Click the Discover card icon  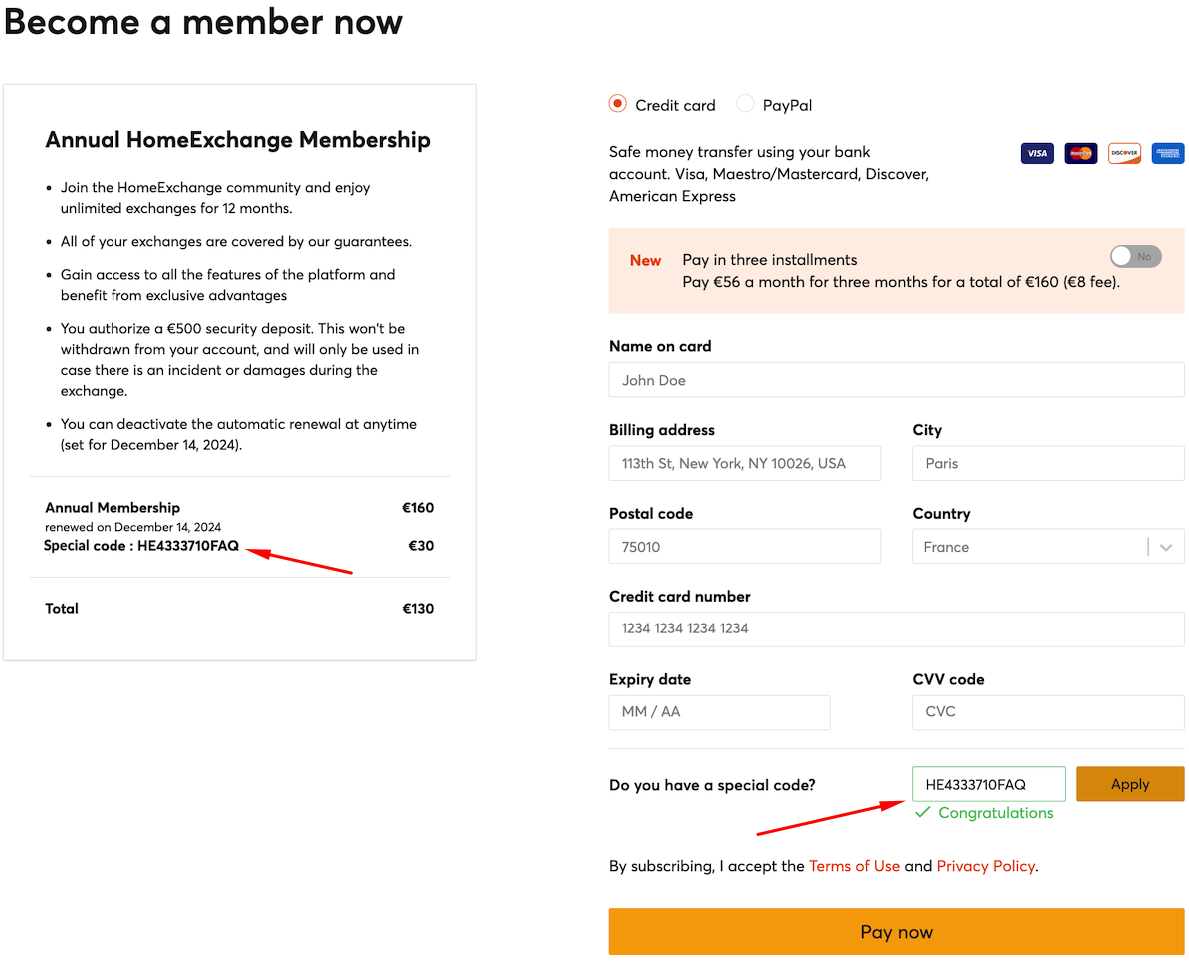pyautogui.click(x=1125, y=153)
